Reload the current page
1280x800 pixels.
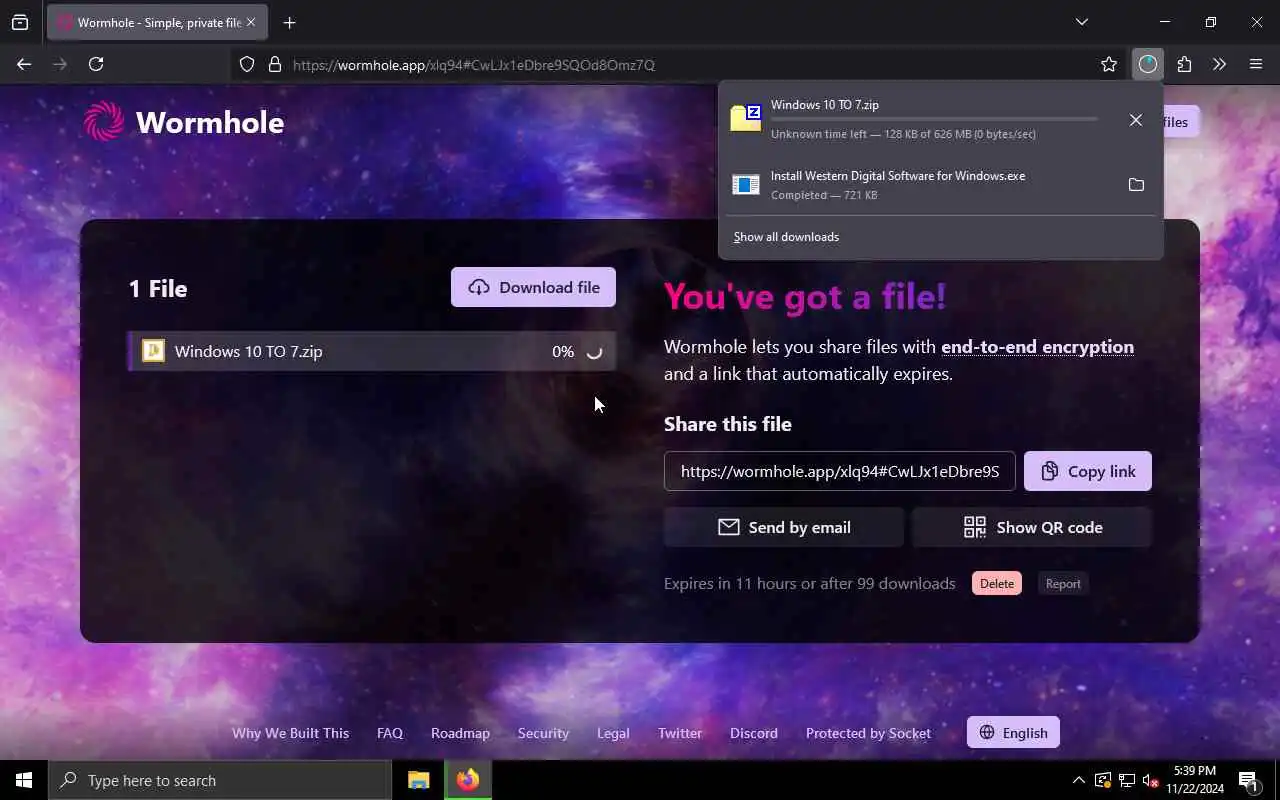96,64
